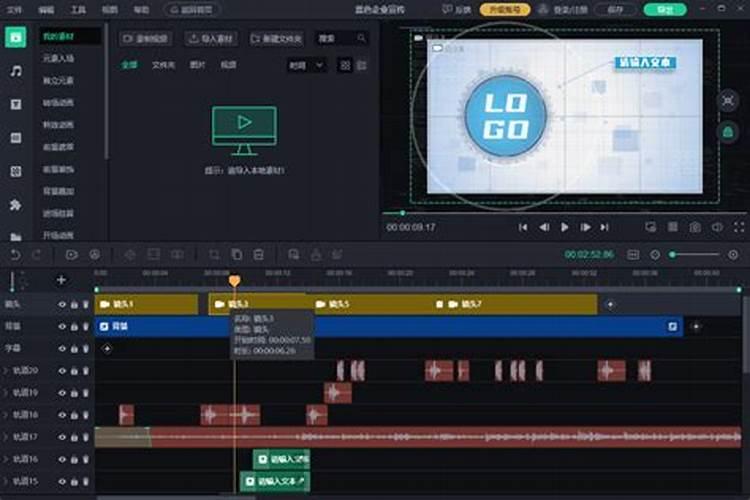The height and width of the screenshot is (500, 750).
Task: Switch media panel to grid view icon
Action: coord(345,65)
